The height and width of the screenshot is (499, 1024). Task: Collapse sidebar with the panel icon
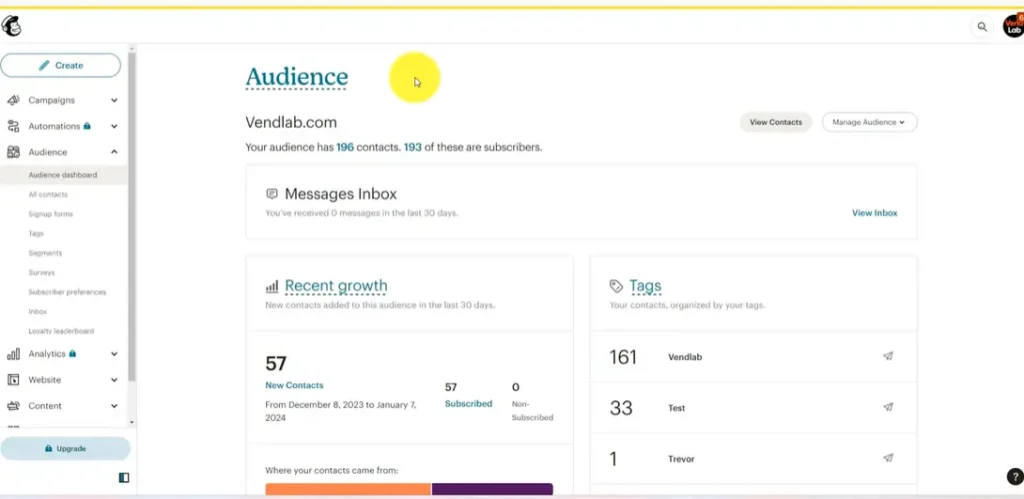[x=124, y=478]
